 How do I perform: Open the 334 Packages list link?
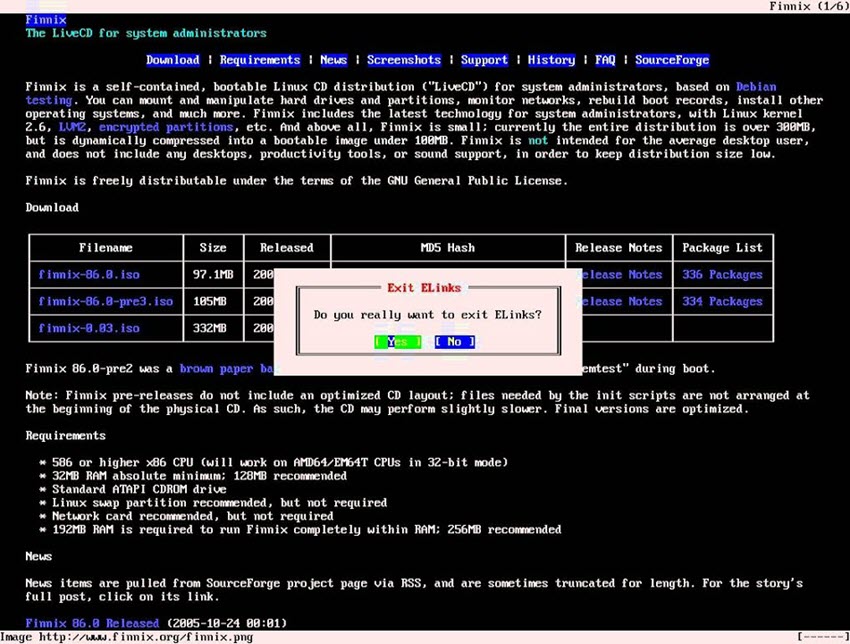(x=722, y=301)
